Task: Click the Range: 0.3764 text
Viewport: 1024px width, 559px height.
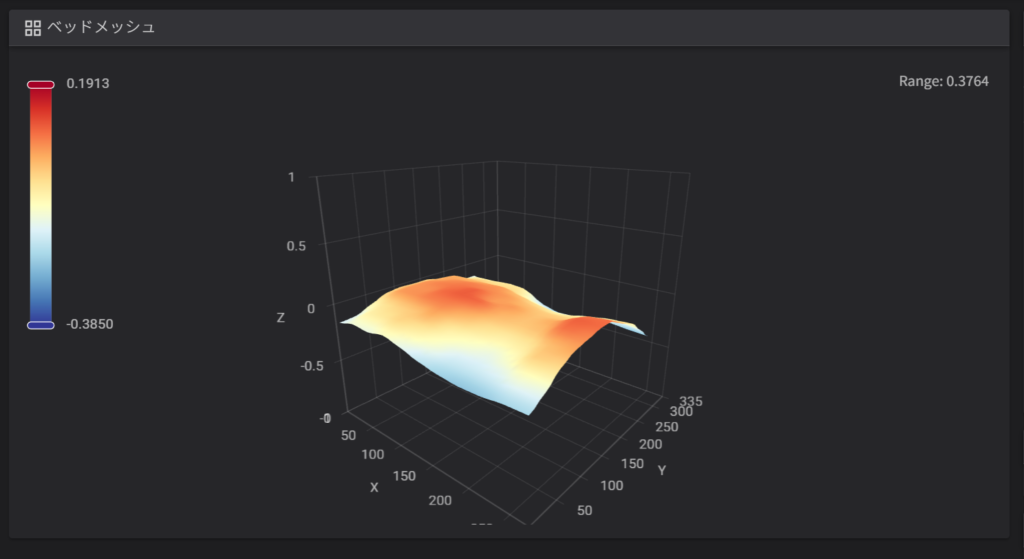Action: [x=943, y=81]
